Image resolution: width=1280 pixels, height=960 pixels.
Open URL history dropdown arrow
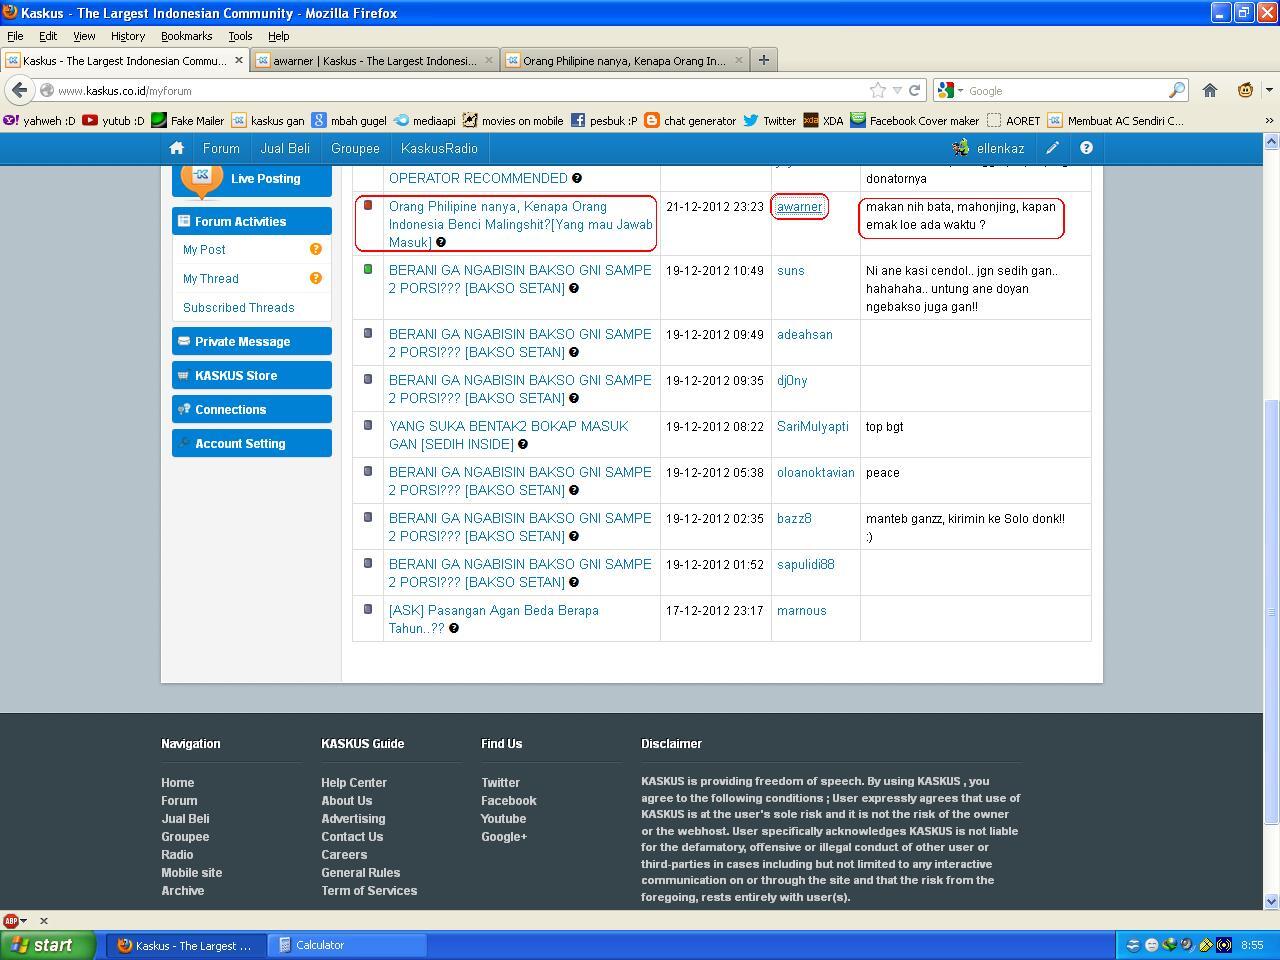tap(896, 90)
